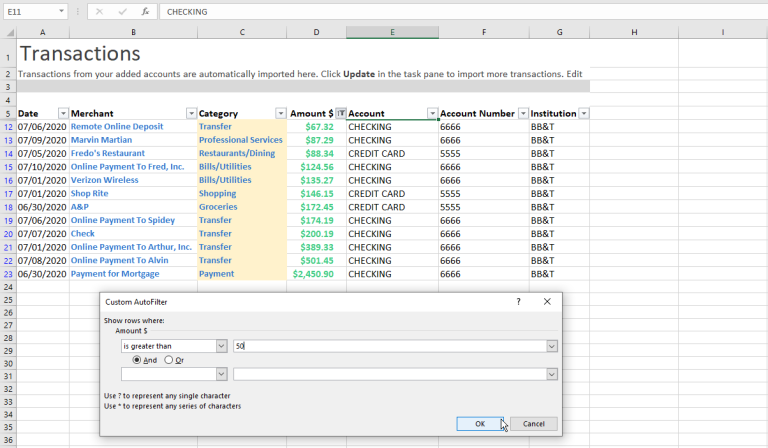Select the Or radio button
The width and height of the screenshot is (768, 448).
(168, 360)
